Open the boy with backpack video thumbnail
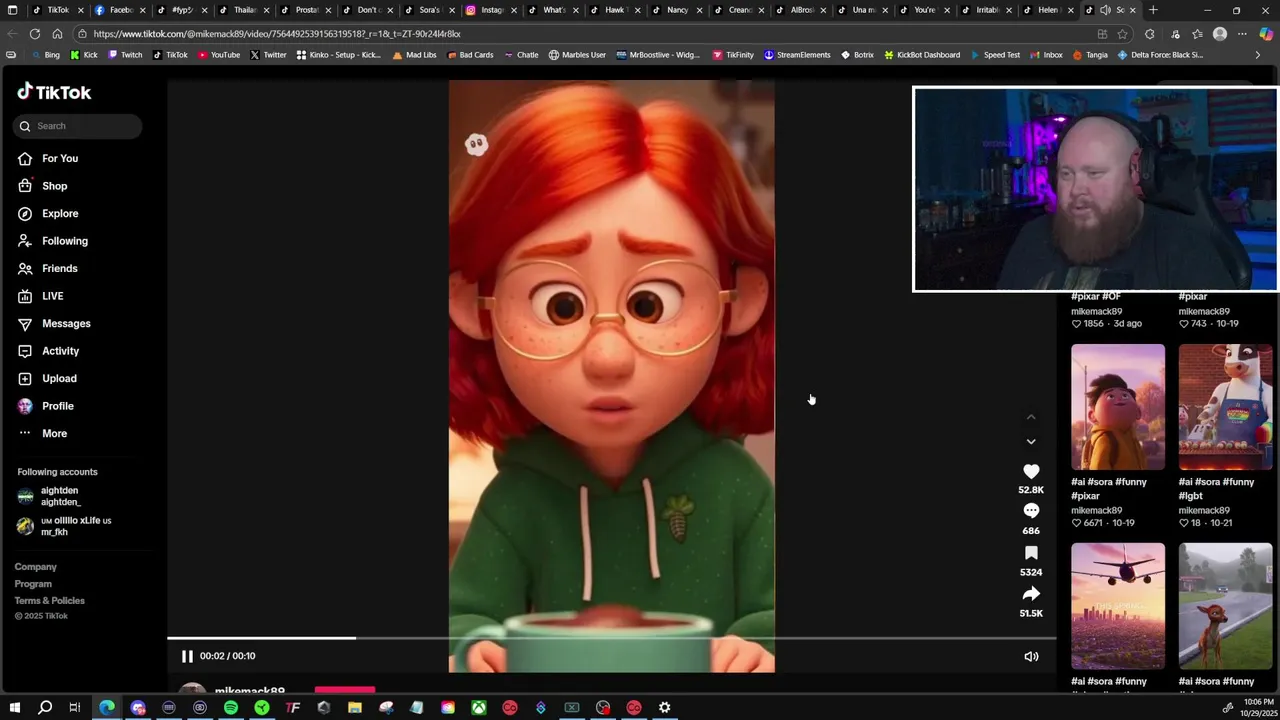Screen dimensions: 1280x720 pos(1118,407)
